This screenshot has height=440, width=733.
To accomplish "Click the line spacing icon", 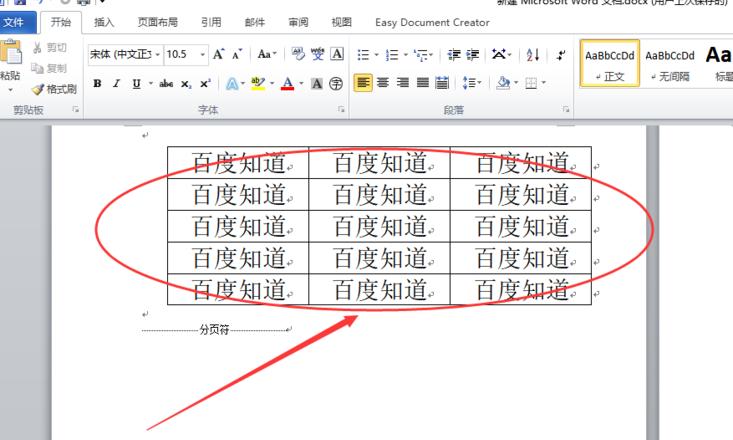I will (469, 83).
